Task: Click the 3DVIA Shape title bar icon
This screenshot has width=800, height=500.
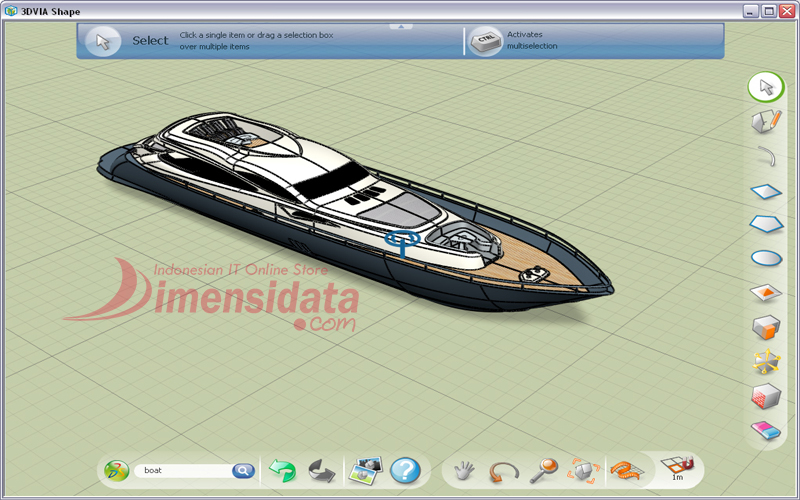Action: click(10, 11)
